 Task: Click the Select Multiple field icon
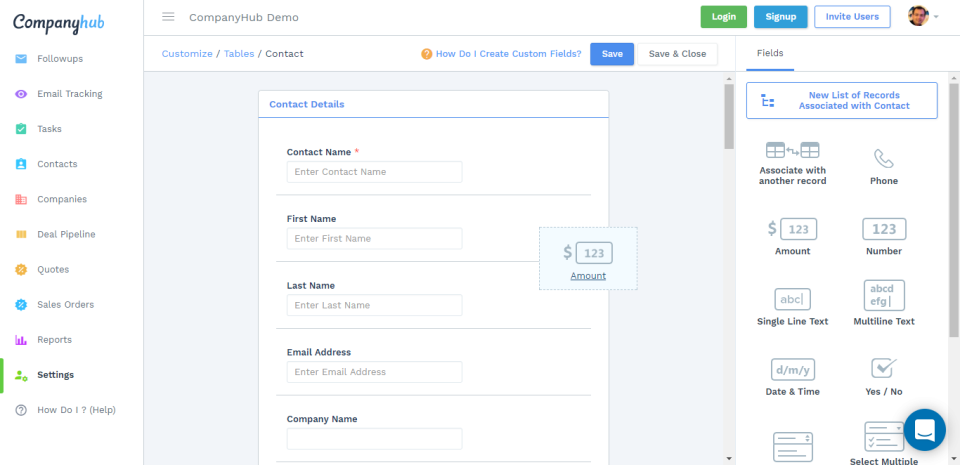884,436
